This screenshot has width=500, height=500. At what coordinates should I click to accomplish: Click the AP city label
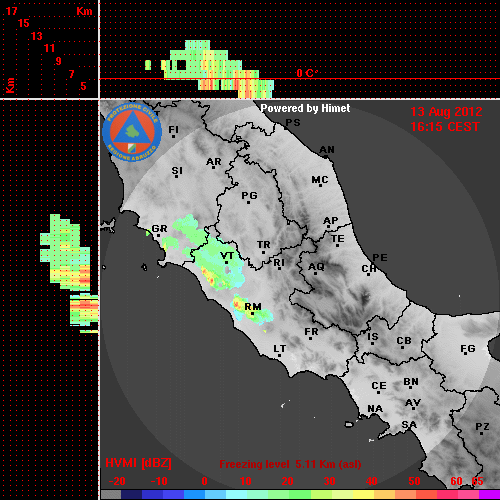tap(331, 221)
